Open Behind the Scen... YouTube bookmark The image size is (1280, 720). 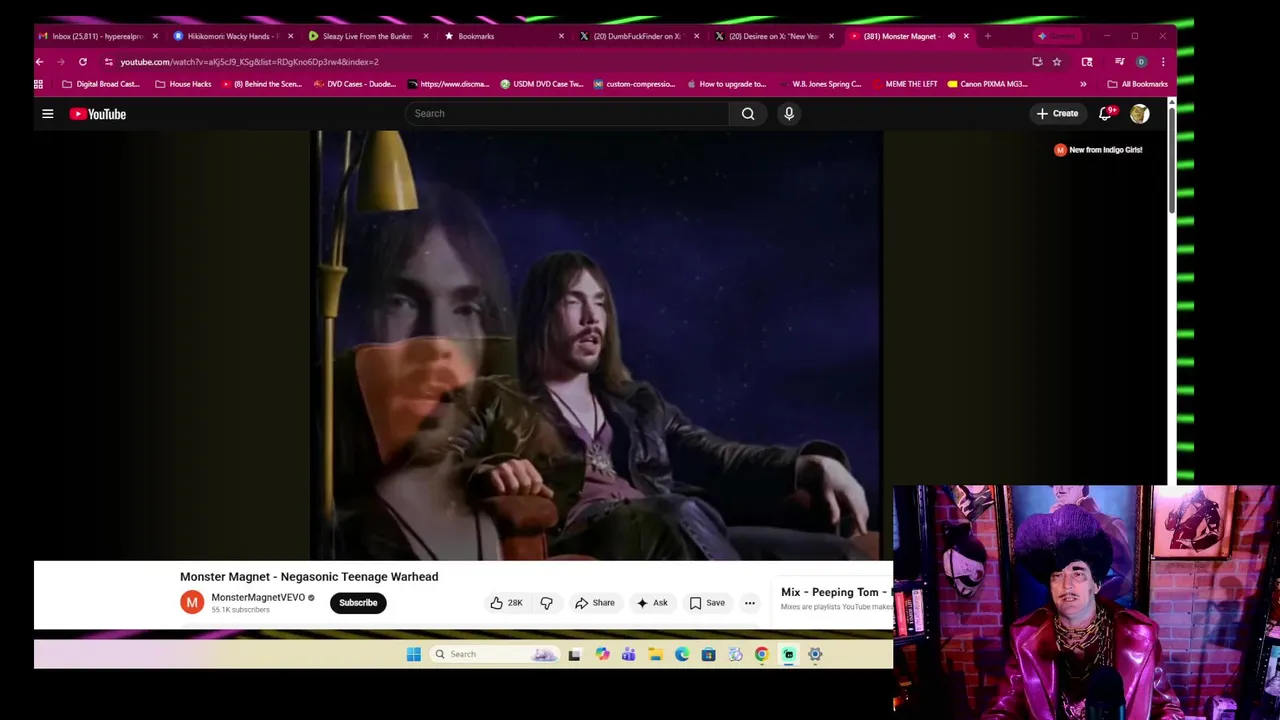tap(262, 84)
